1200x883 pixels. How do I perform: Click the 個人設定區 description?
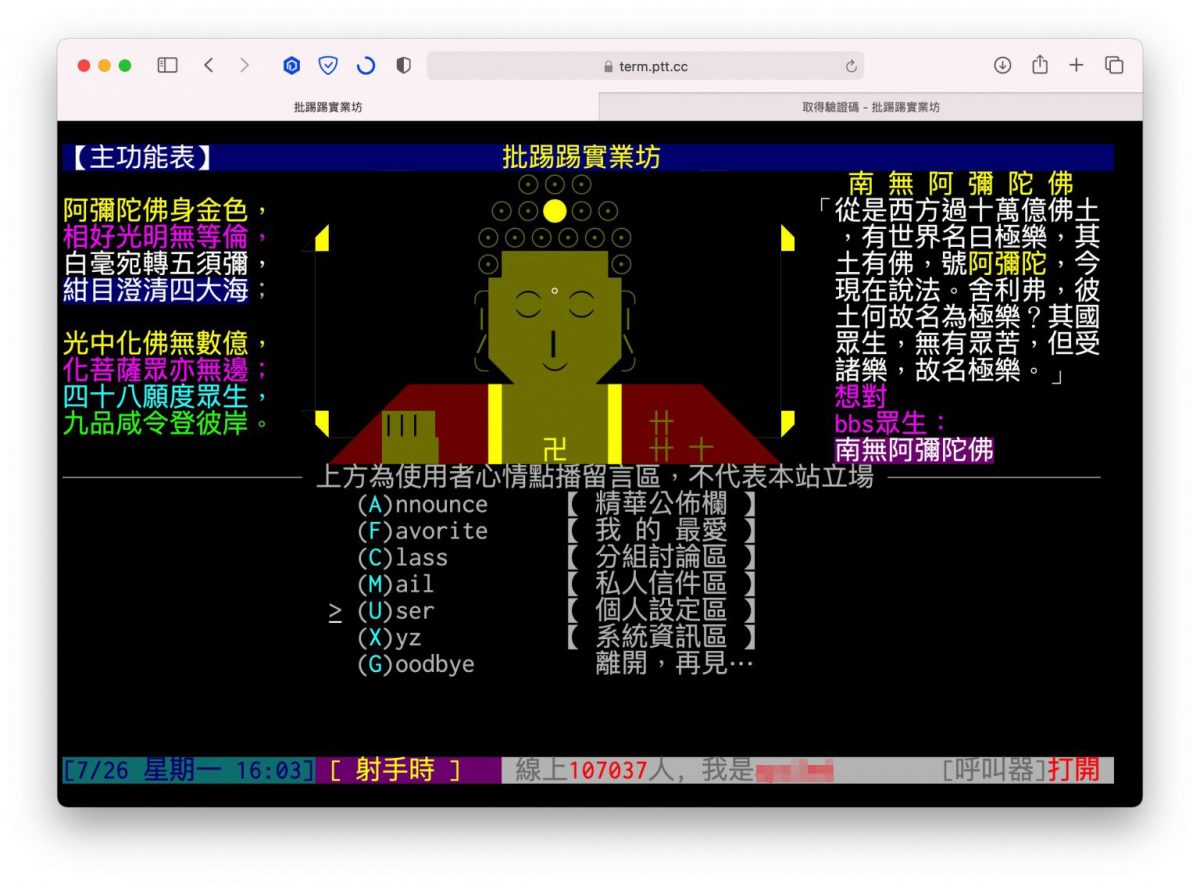pyautogui.click(x=661, y=611)
